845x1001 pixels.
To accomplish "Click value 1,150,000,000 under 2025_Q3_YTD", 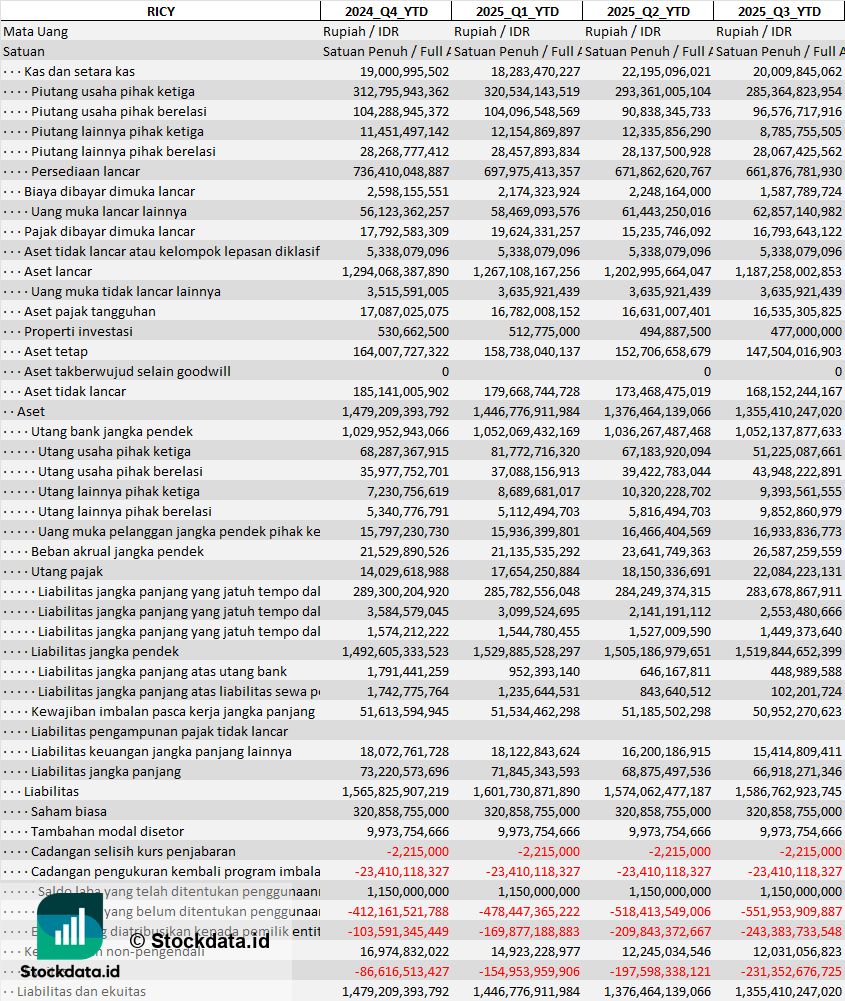I will [800, 891].
